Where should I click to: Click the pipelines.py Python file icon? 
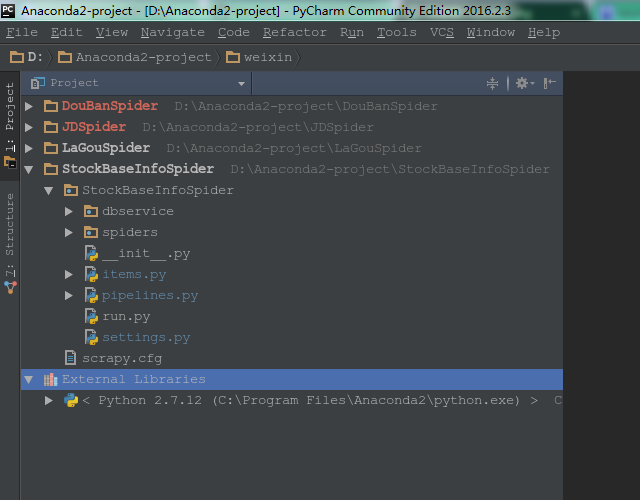[91, 296]
